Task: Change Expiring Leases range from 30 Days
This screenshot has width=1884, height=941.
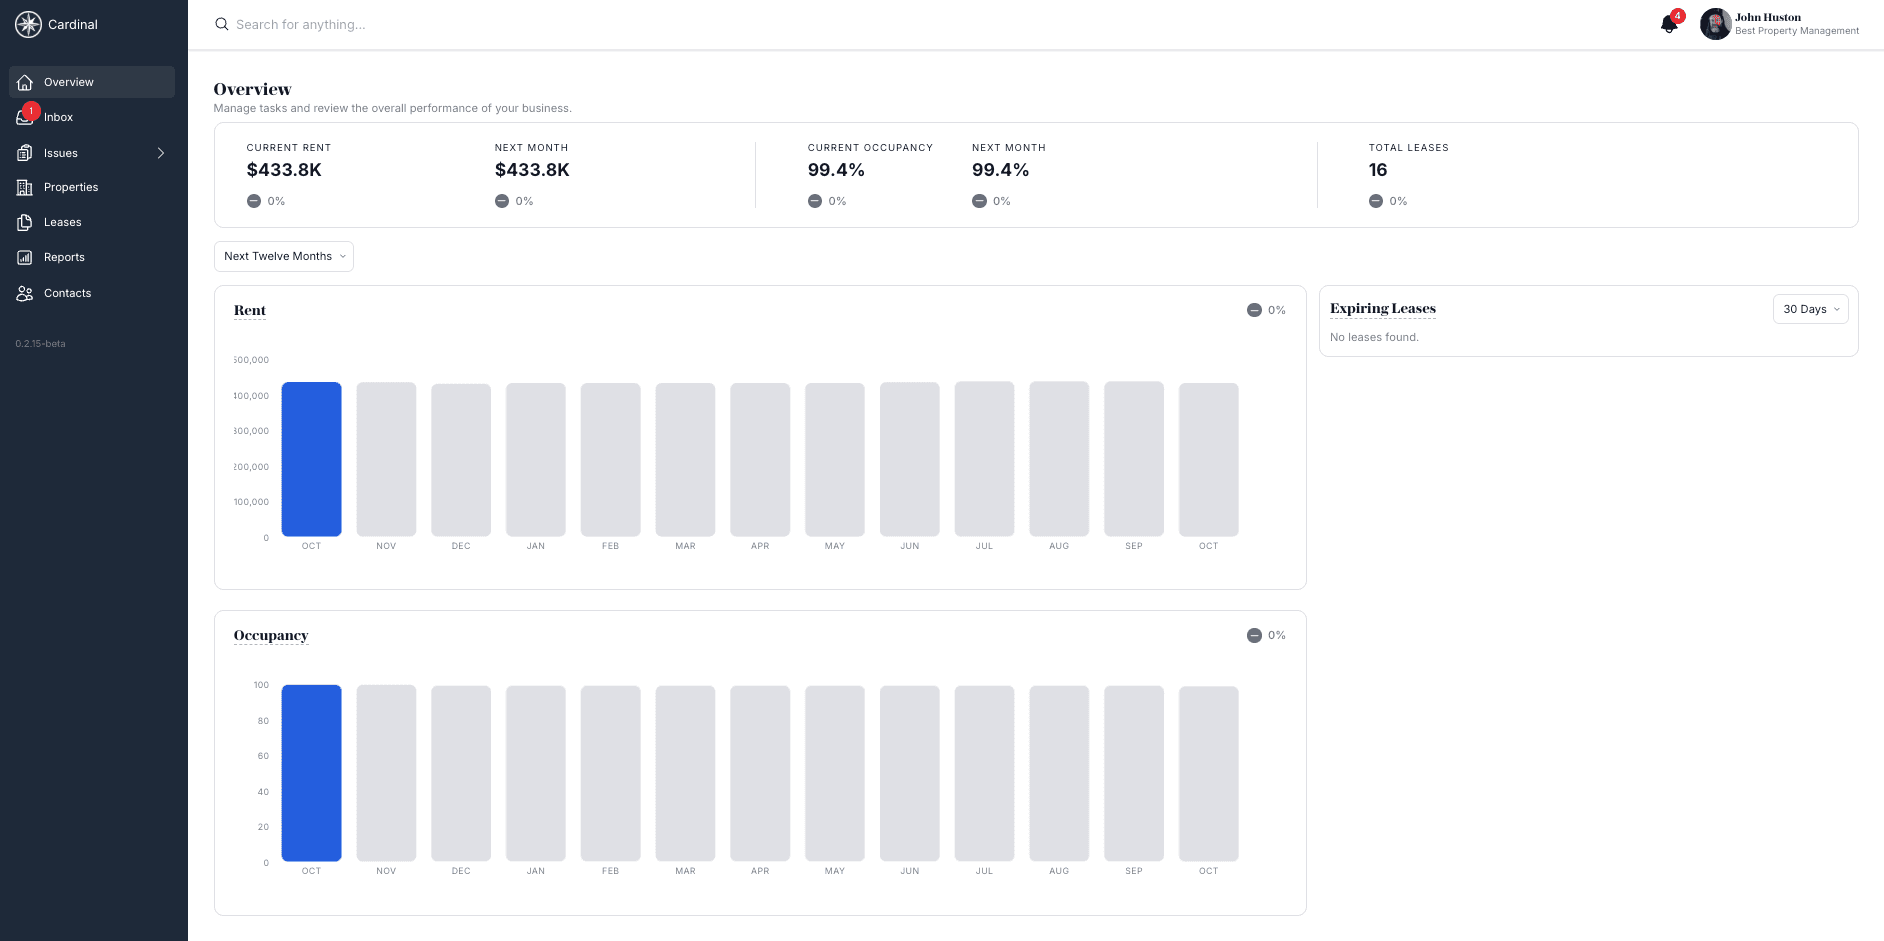Action: (1810, 308)
